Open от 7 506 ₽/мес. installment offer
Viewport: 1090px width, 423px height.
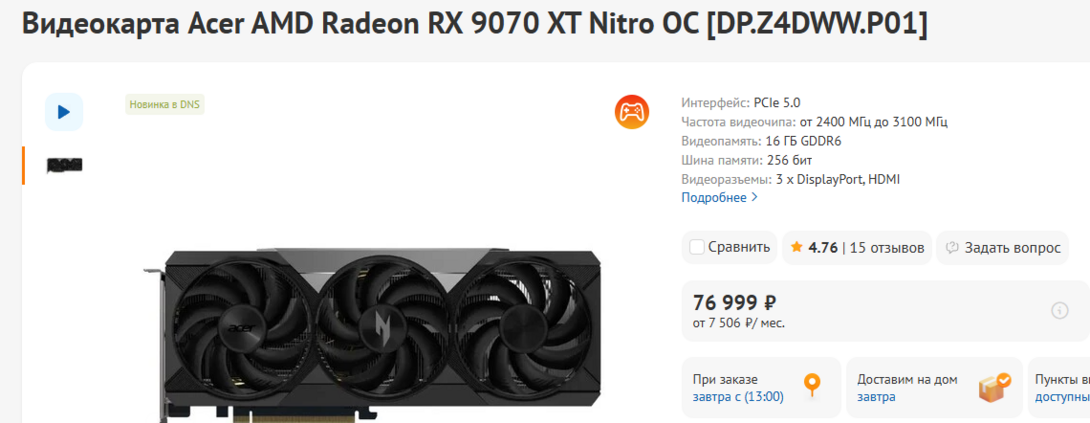[x=739, y=324]
